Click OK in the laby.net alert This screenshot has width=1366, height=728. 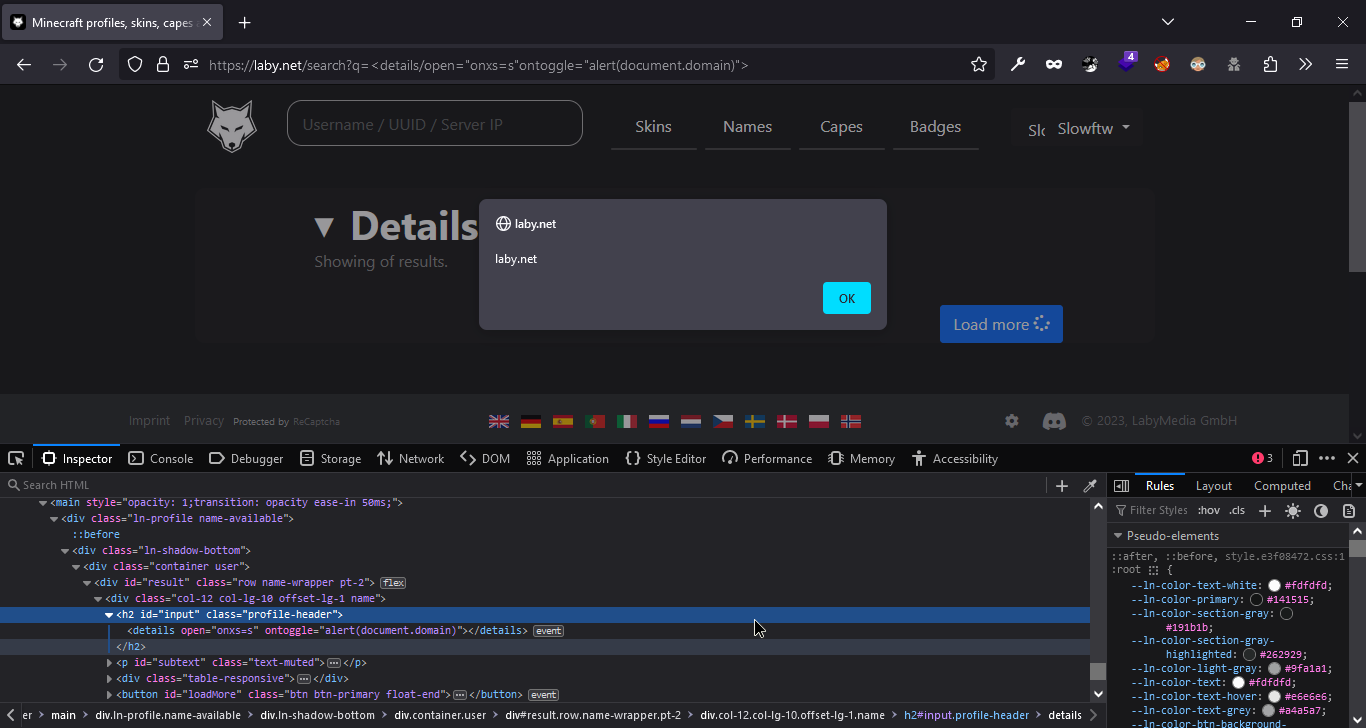[847, 298]
